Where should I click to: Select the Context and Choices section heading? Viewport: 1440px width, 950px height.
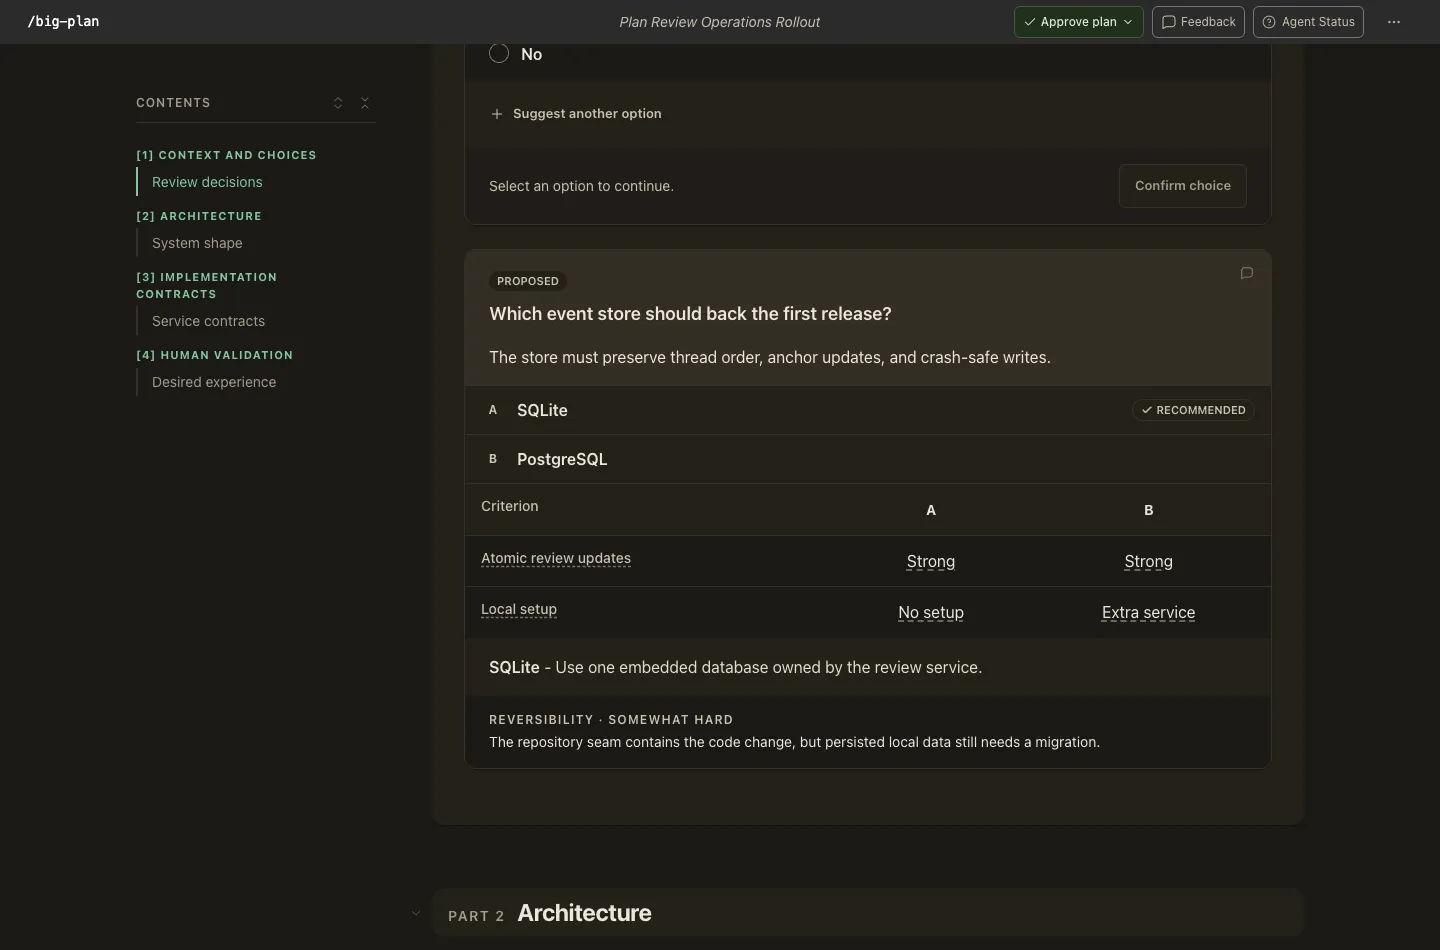226,155
